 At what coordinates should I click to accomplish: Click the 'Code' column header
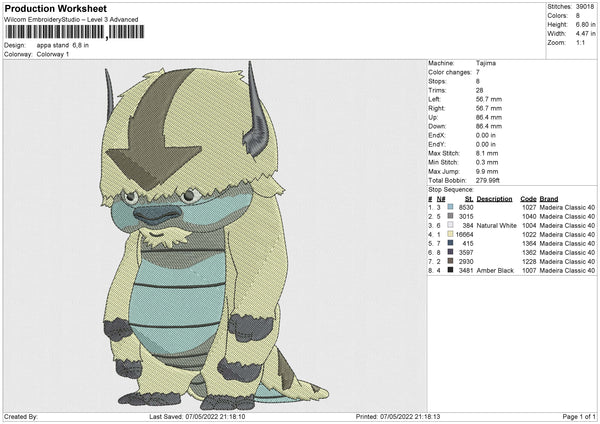pos(528,199)
